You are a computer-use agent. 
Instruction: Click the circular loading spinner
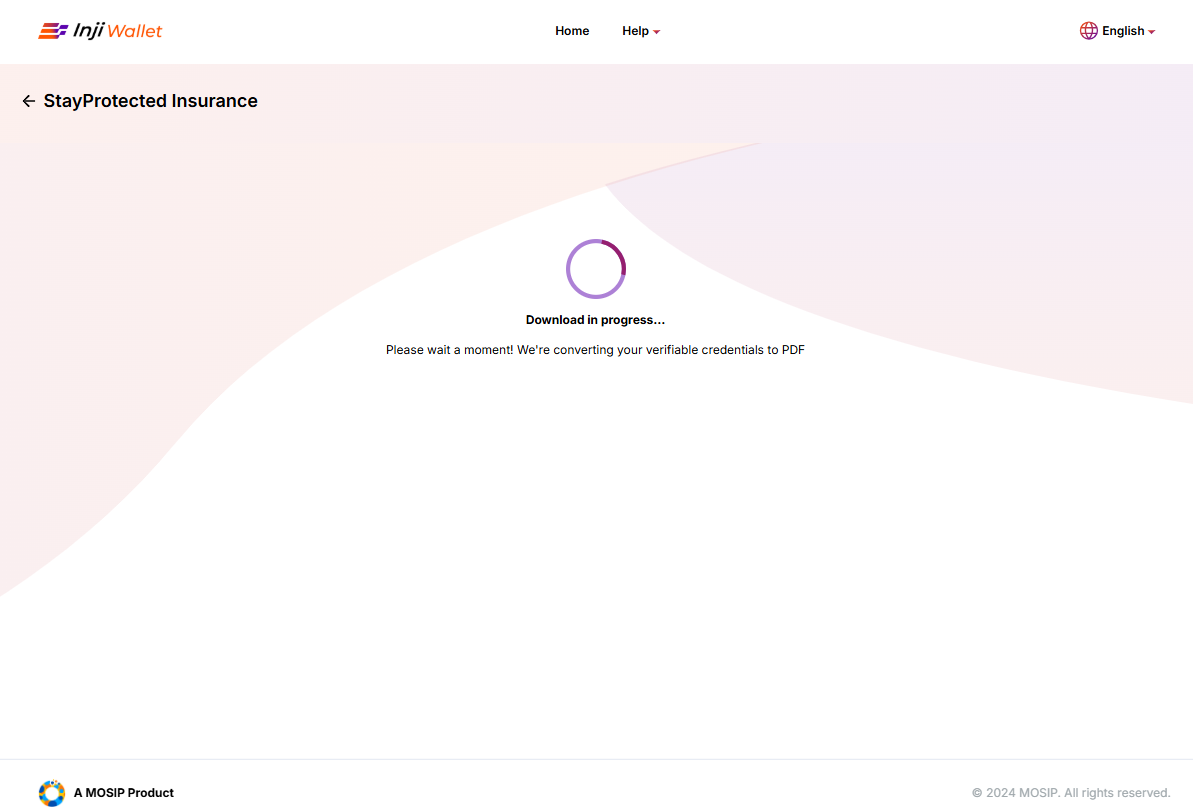(596, 269)
